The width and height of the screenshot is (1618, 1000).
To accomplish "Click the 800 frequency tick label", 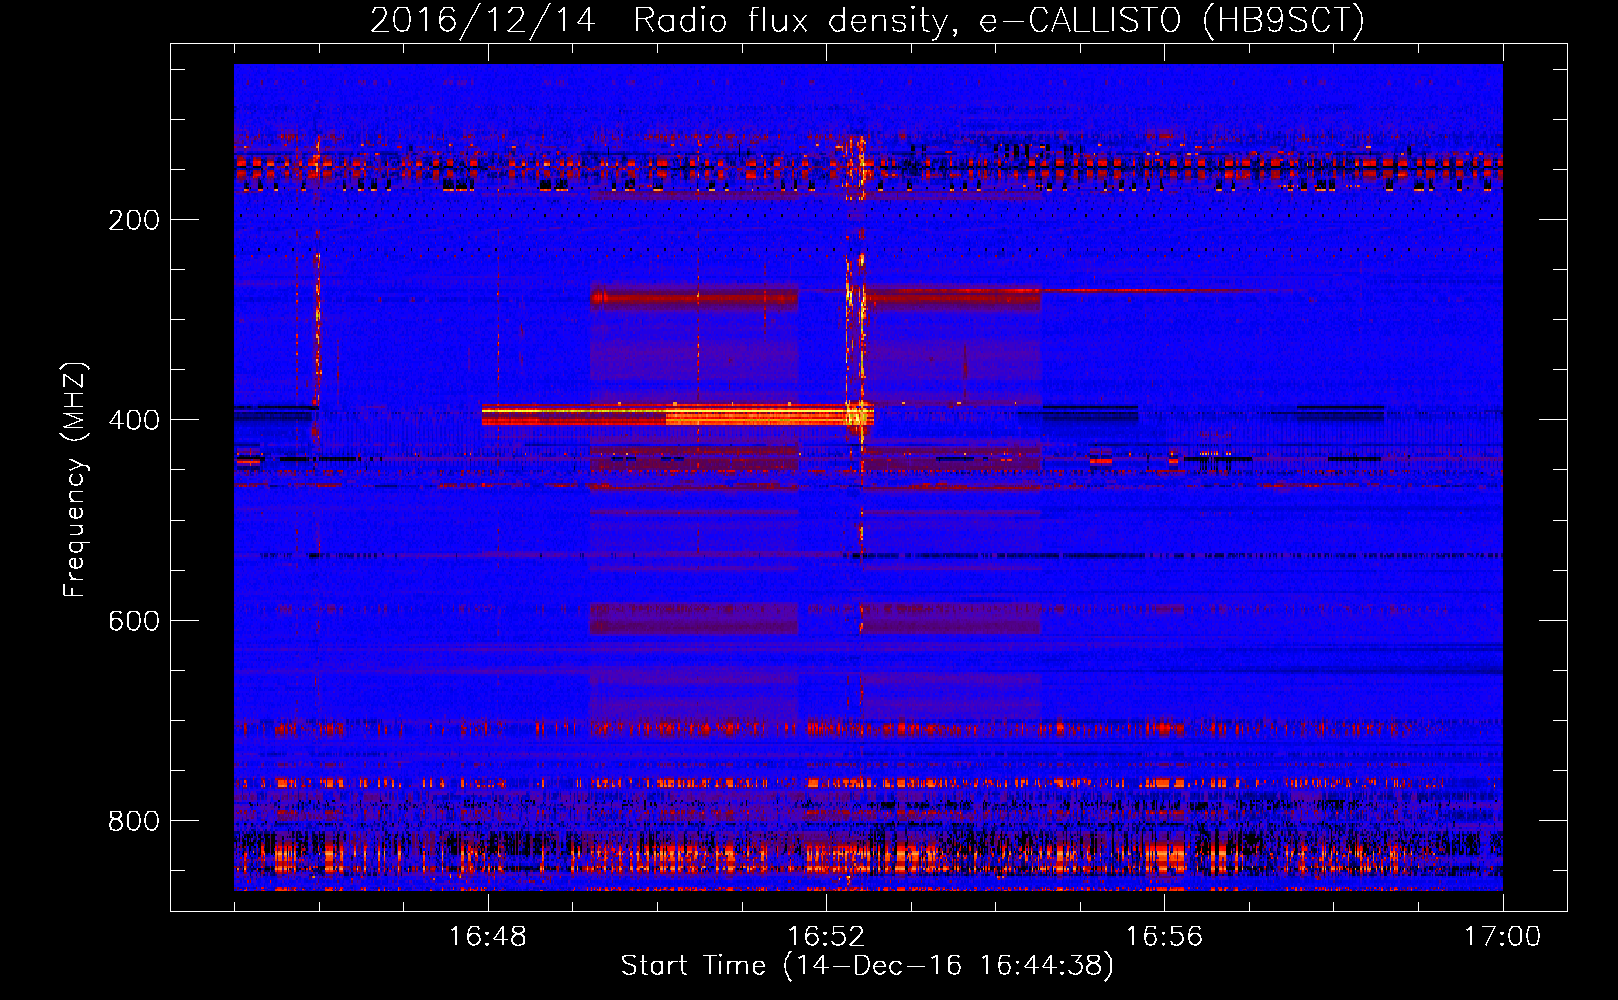I will click(x=134, y=821).
